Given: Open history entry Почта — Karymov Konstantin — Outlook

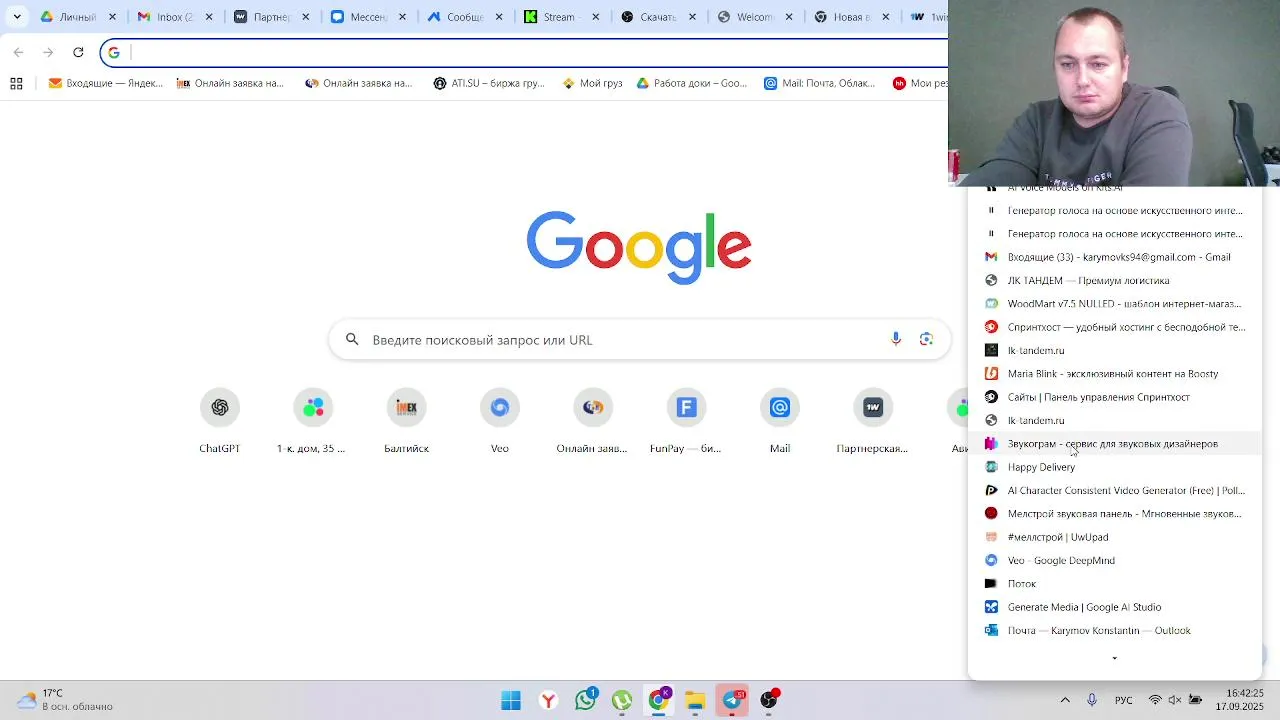Looking at the screenshot, I should (x=1114, y=631).
